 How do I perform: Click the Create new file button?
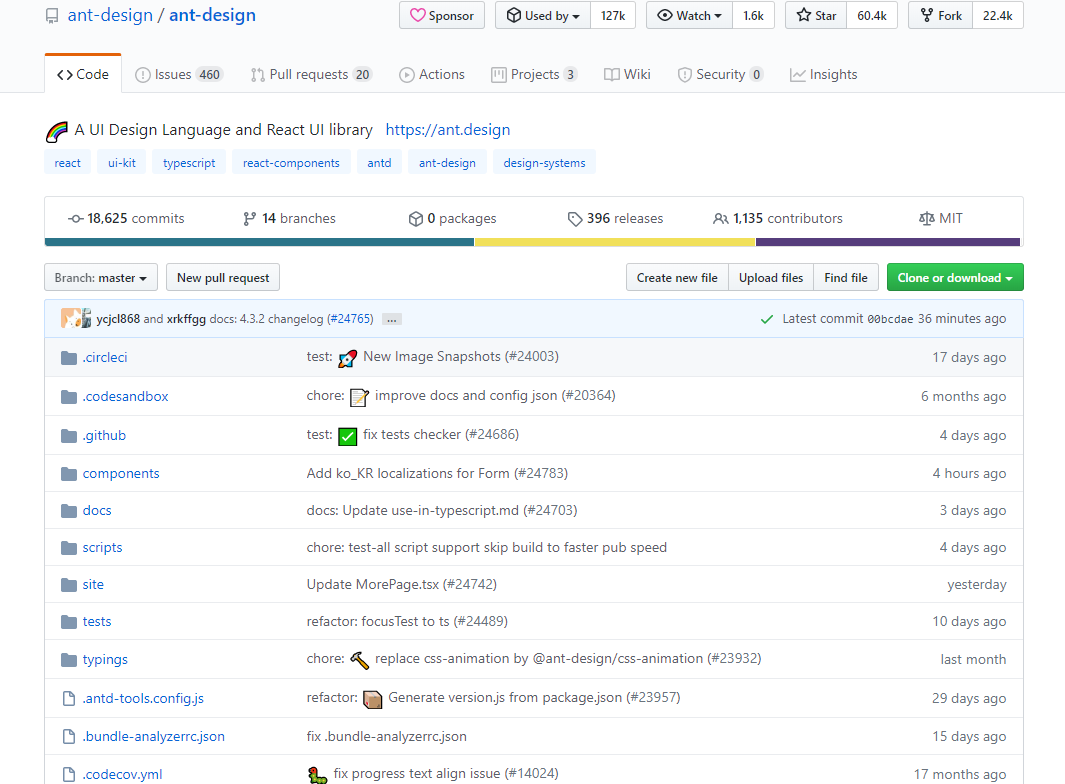coord(677,278)
